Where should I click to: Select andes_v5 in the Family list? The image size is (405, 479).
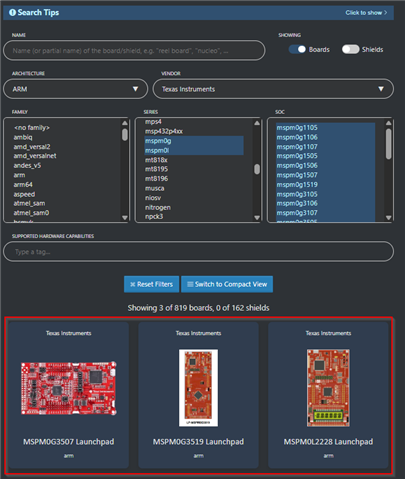(x=27, y=165)
